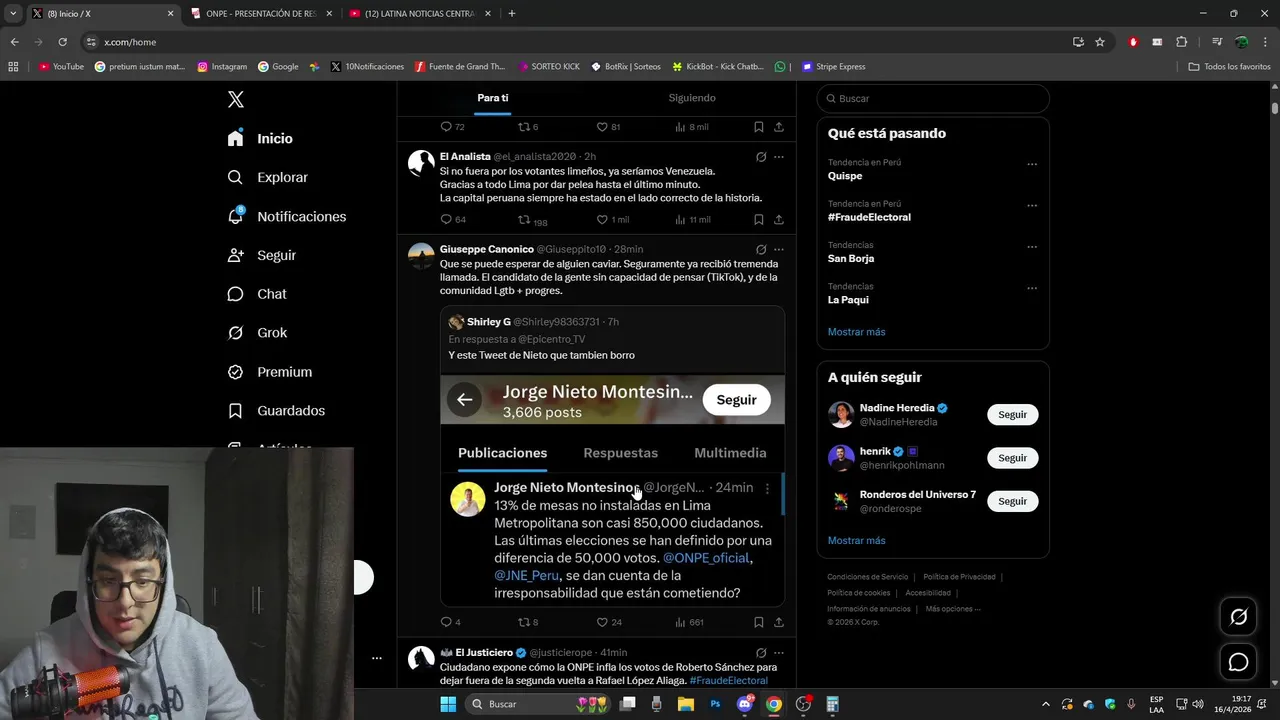Image resolution: width=1280 pixels, height=720 pixels.
Task: Open Notificaciones in X sidebar
Action: 286,216
